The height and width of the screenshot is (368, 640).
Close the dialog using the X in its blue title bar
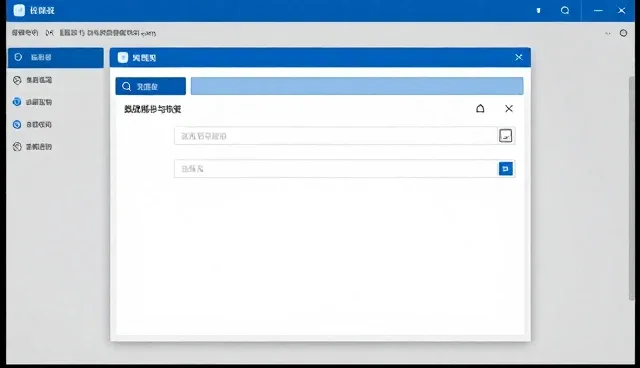point(518,57)
